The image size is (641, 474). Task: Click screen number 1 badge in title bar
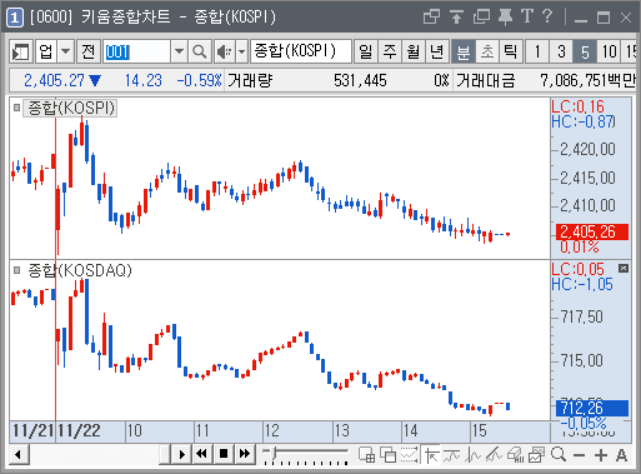[x=15, y=17]
